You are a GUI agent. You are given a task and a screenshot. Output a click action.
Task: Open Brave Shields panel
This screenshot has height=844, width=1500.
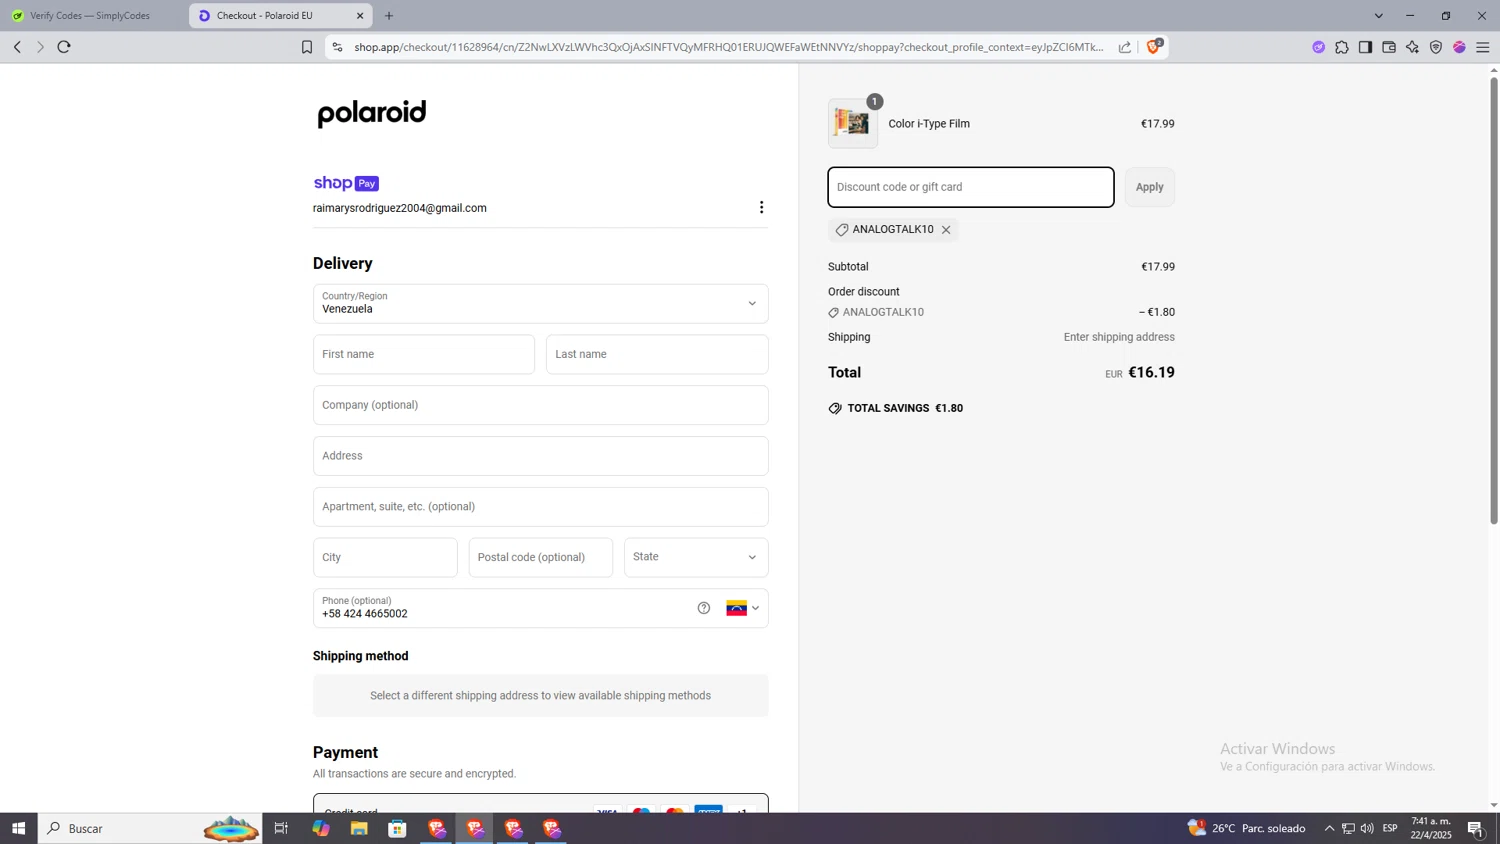point(1154,46)
